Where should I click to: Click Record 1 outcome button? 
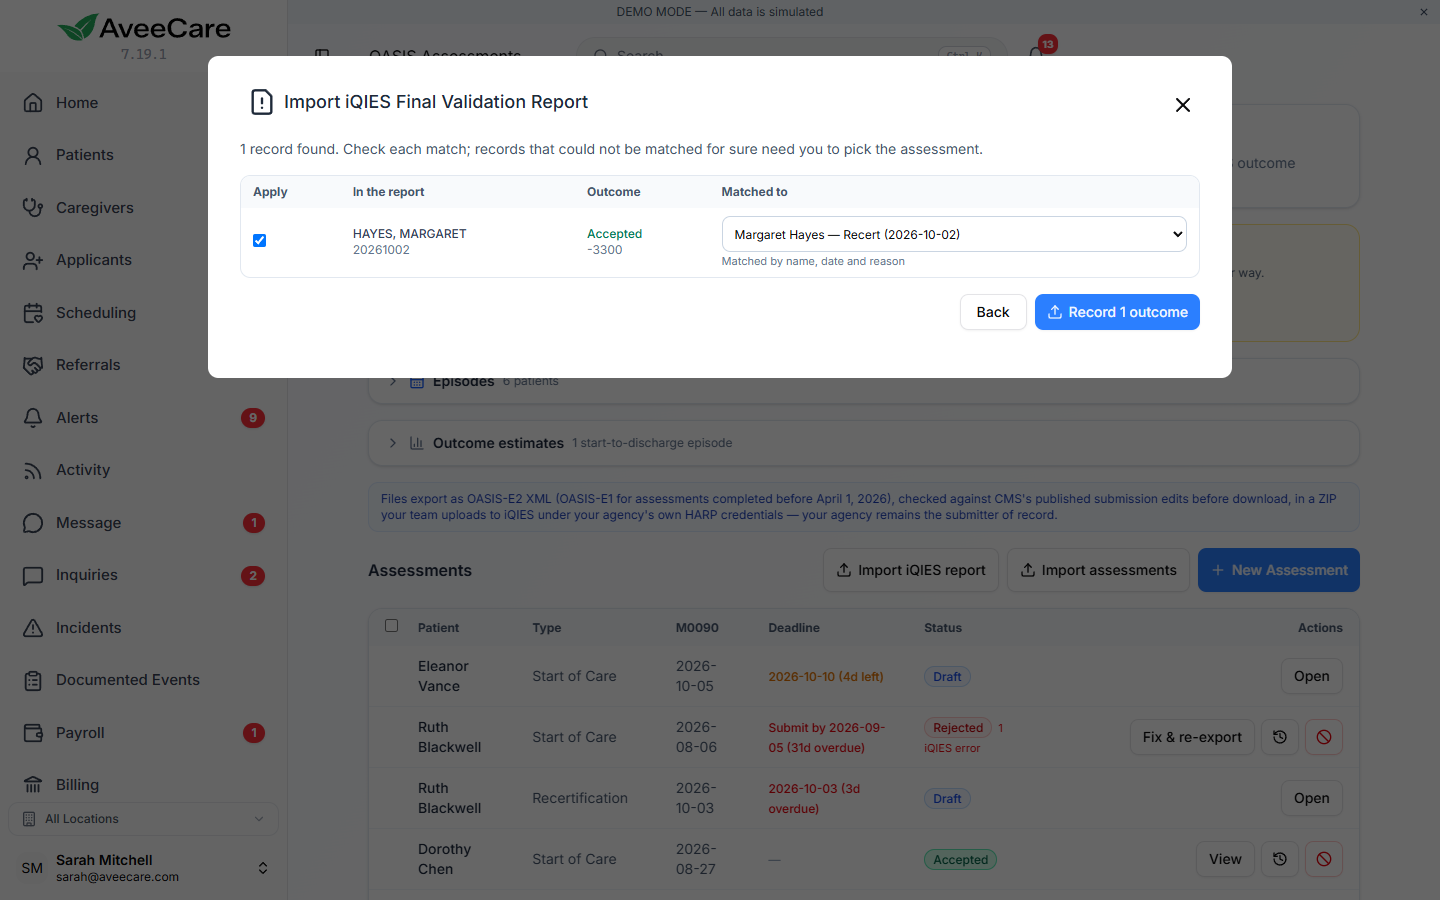point(1117,312)
